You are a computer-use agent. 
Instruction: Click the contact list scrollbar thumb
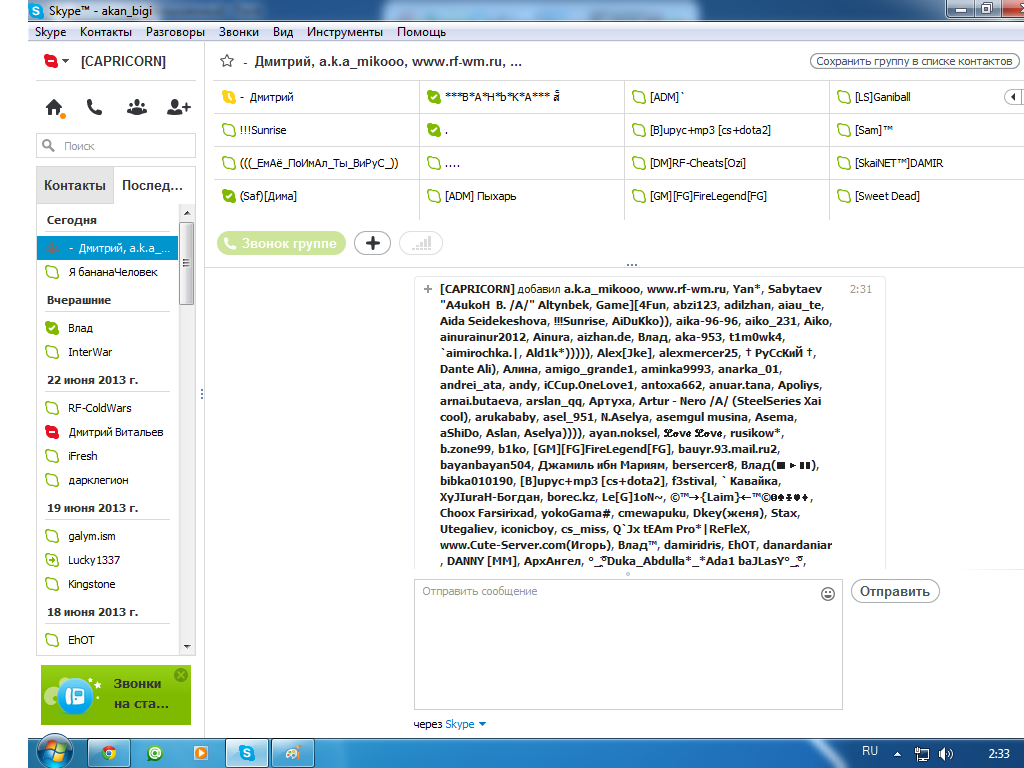[x=186, y=263]
